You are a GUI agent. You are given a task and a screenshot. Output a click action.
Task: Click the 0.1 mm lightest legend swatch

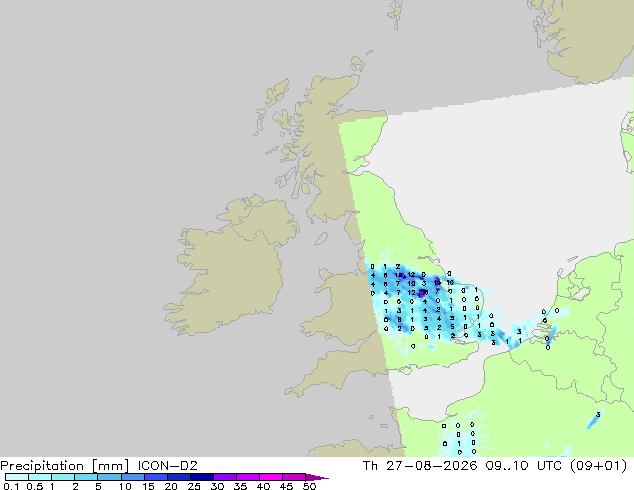pyautogui.click(x=17, y=477)
